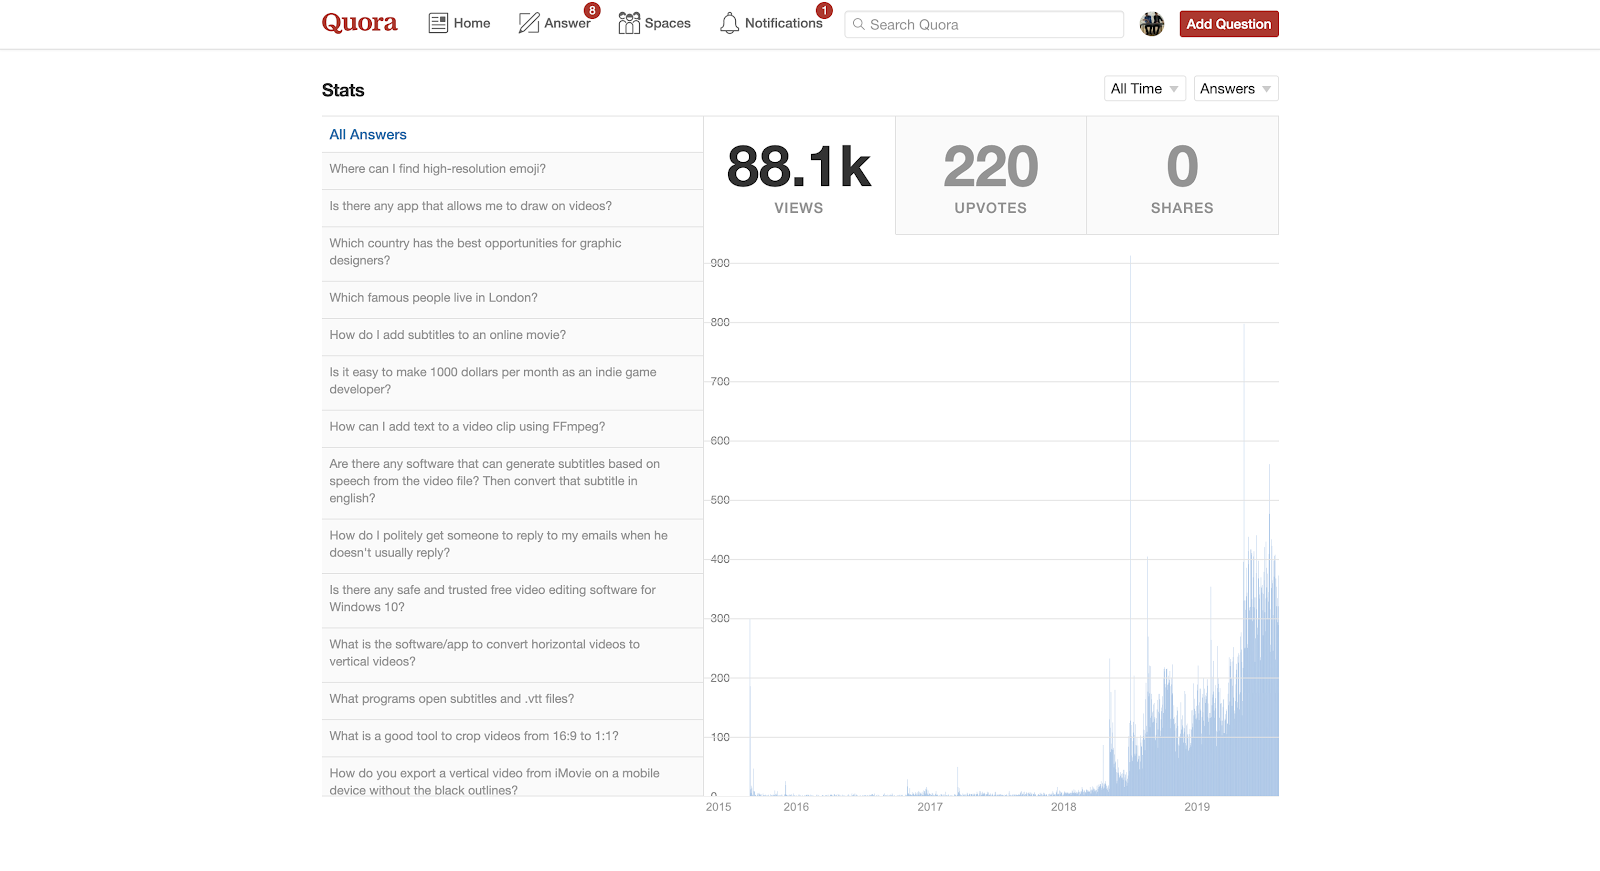This screenshot has width=1600, height=871.
Task: Click the Spaces people icon
Action: click(x=629, y=23)
